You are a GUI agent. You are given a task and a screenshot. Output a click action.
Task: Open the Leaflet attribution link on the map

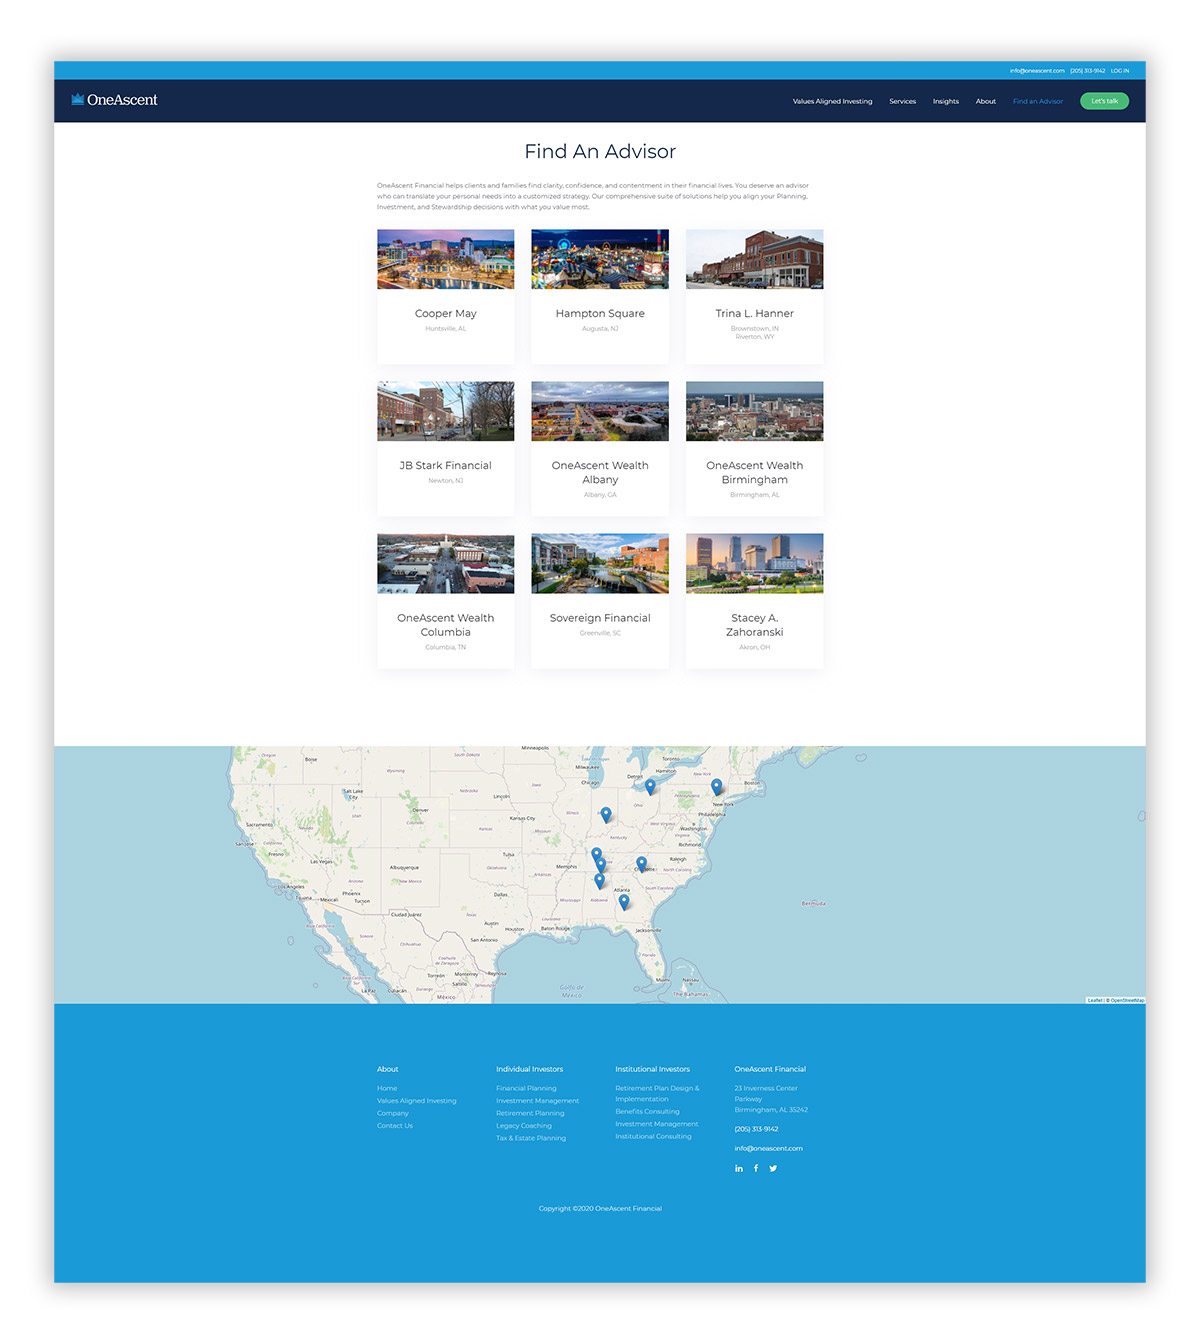[1095, 1000]
